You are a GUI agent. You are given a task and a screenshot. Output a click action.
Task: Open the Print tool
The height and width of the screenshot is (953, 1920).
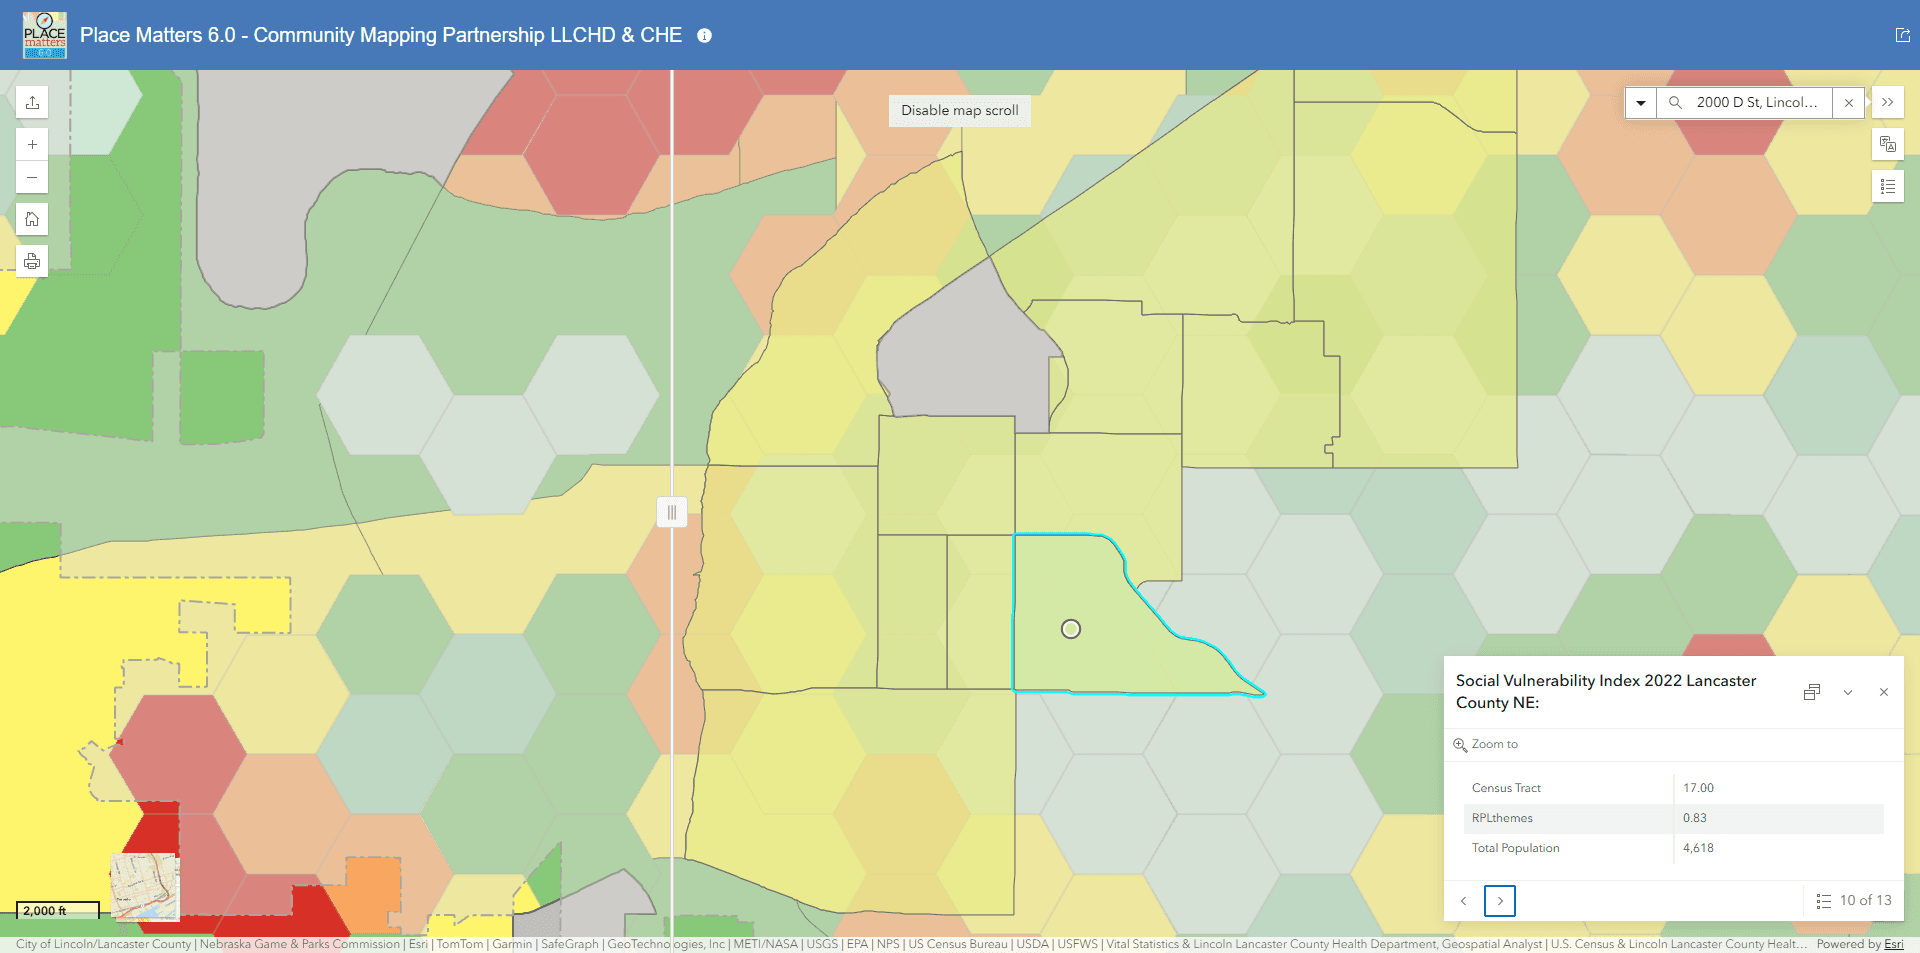[x=32, y=261]
